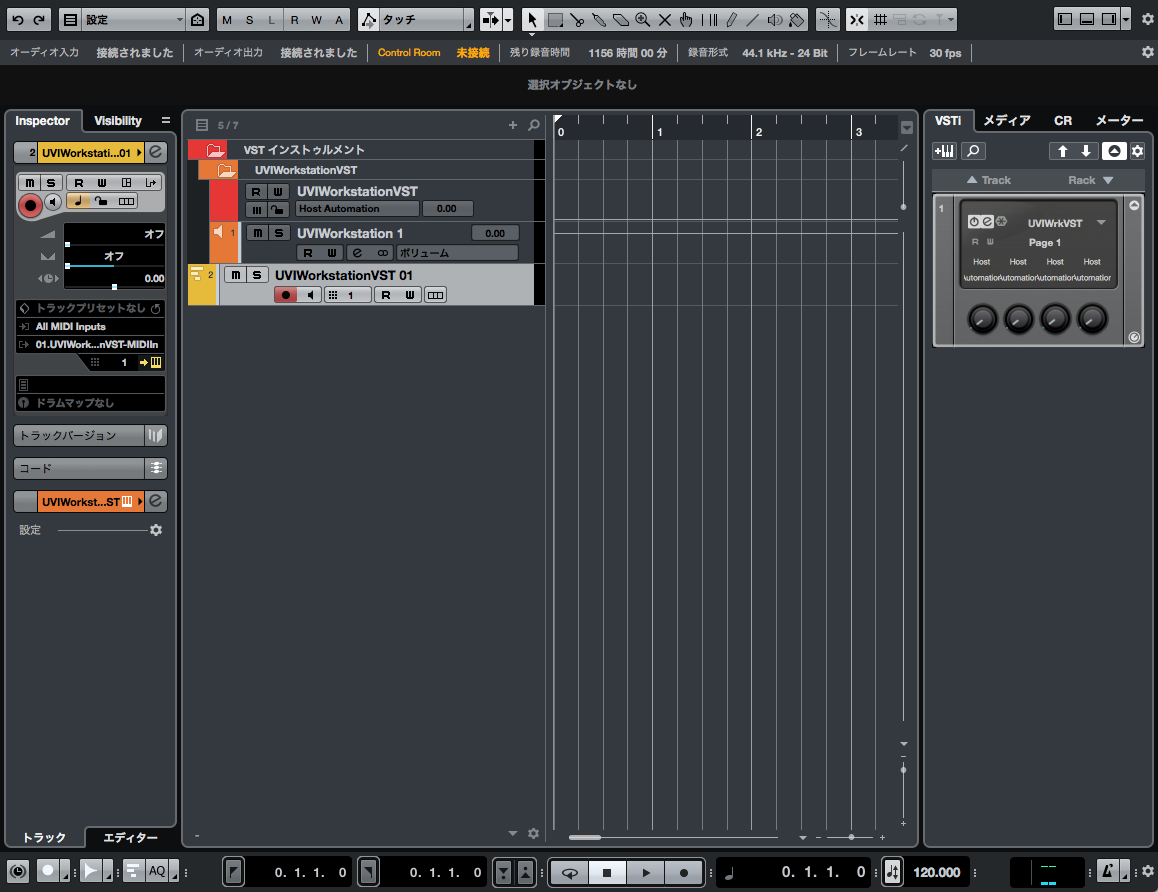Open the Auto-Scroll options dropdown arrow
This screenshot has width=1158, height=892.
coord(508,20)
